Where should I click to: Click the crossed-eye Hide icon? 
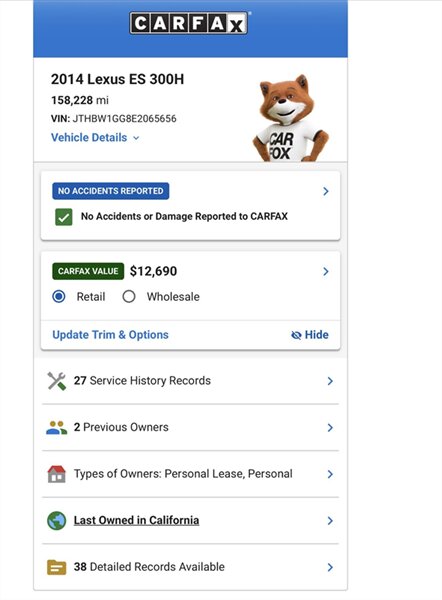pos(296,335)
